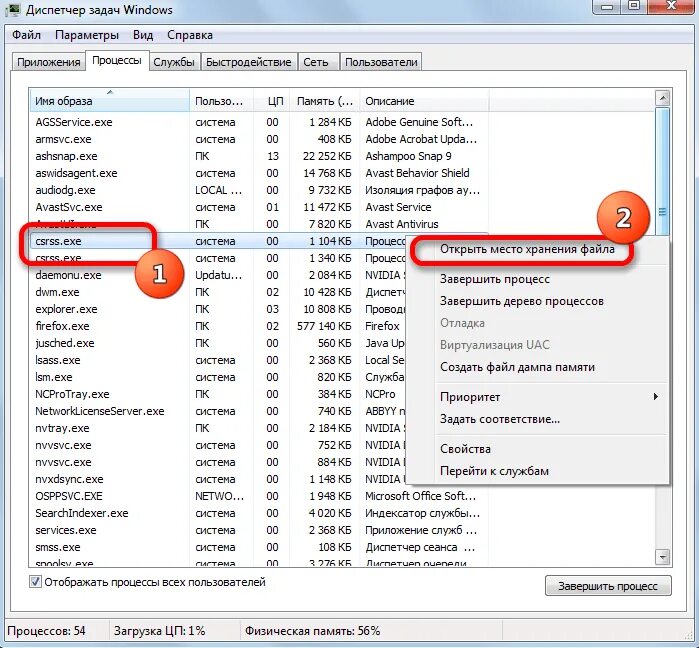Viewport: 699px width, 648px height.
Task: Sort by Пользо... column header
Action: click(x=222, y=101)
